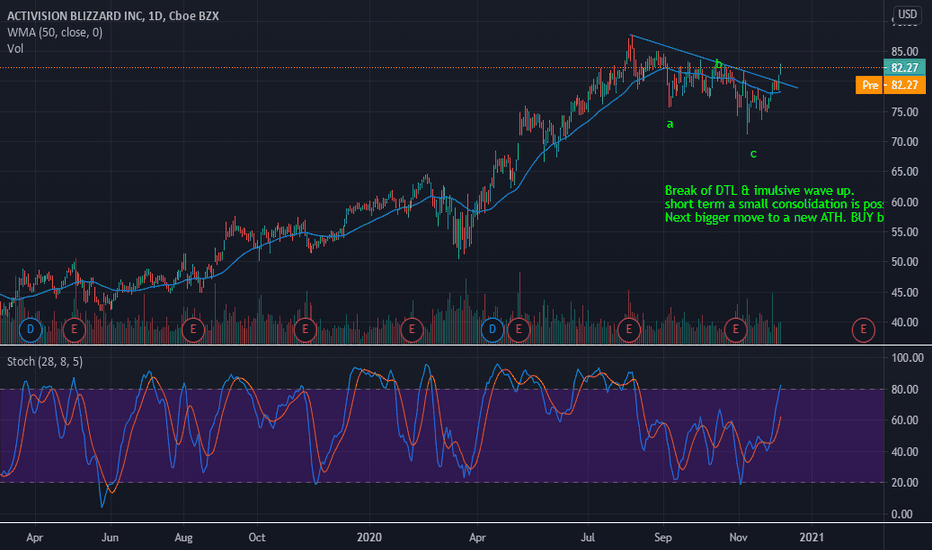Click the 2020 label on time axis
The image size is (932, 550).
click(x=369, y=538)
